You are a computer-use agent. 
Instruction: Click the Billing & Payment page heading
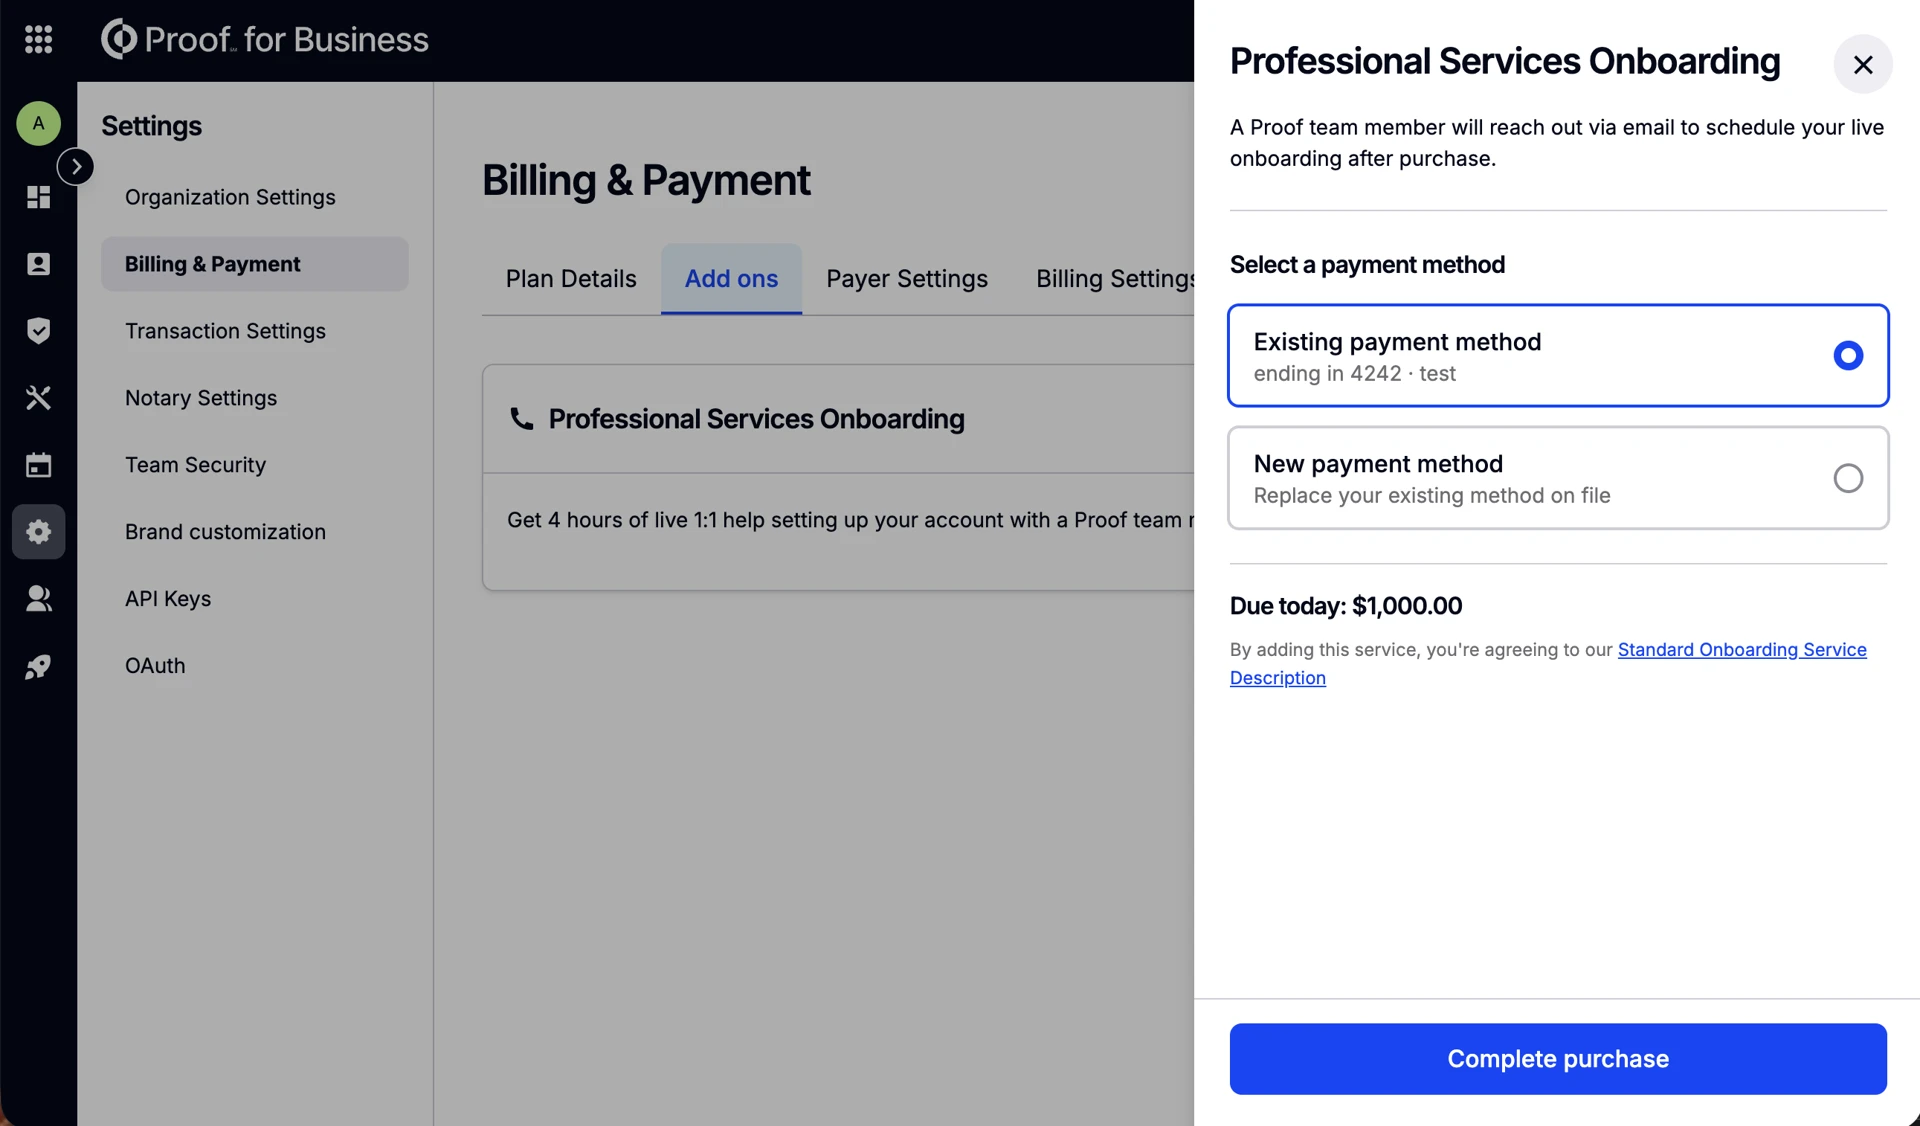click(x=646, y=181)
